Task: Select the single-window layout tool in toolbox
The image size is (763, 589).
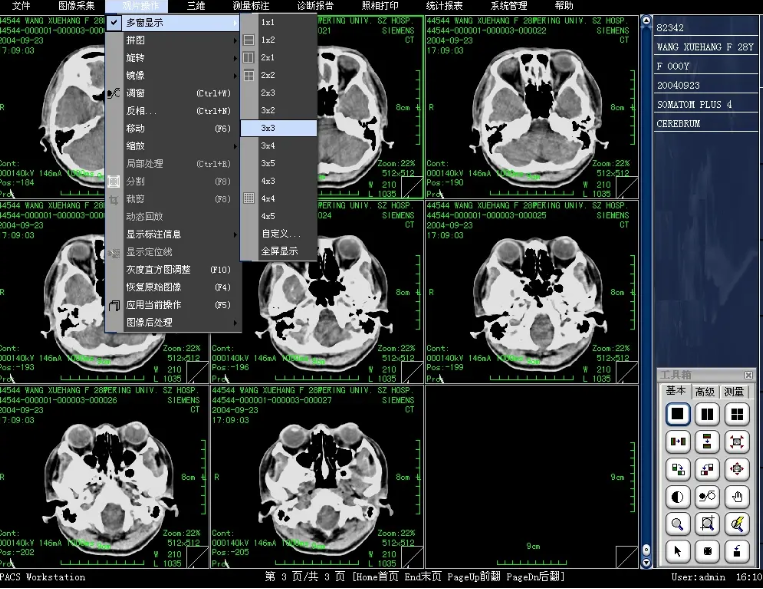Action: pyautogui.click(x=677, y=414)
